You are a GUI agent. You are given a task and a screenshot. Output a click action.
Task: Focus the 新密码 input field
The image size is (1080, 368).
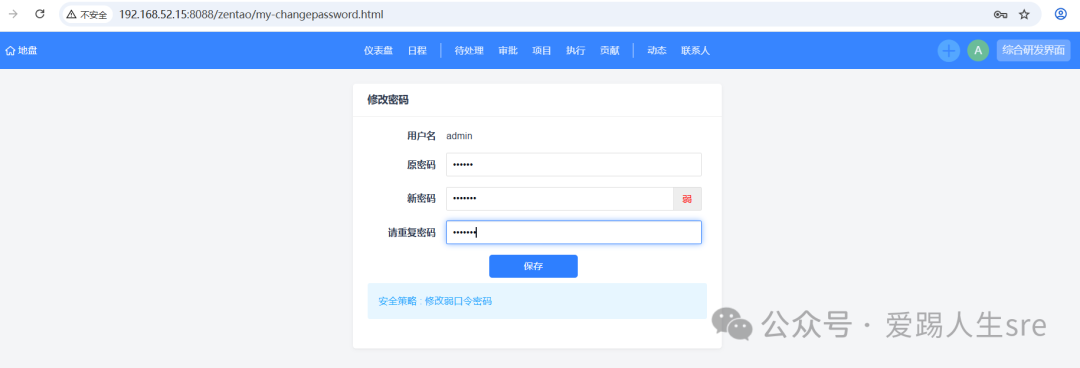click(559, 199)
